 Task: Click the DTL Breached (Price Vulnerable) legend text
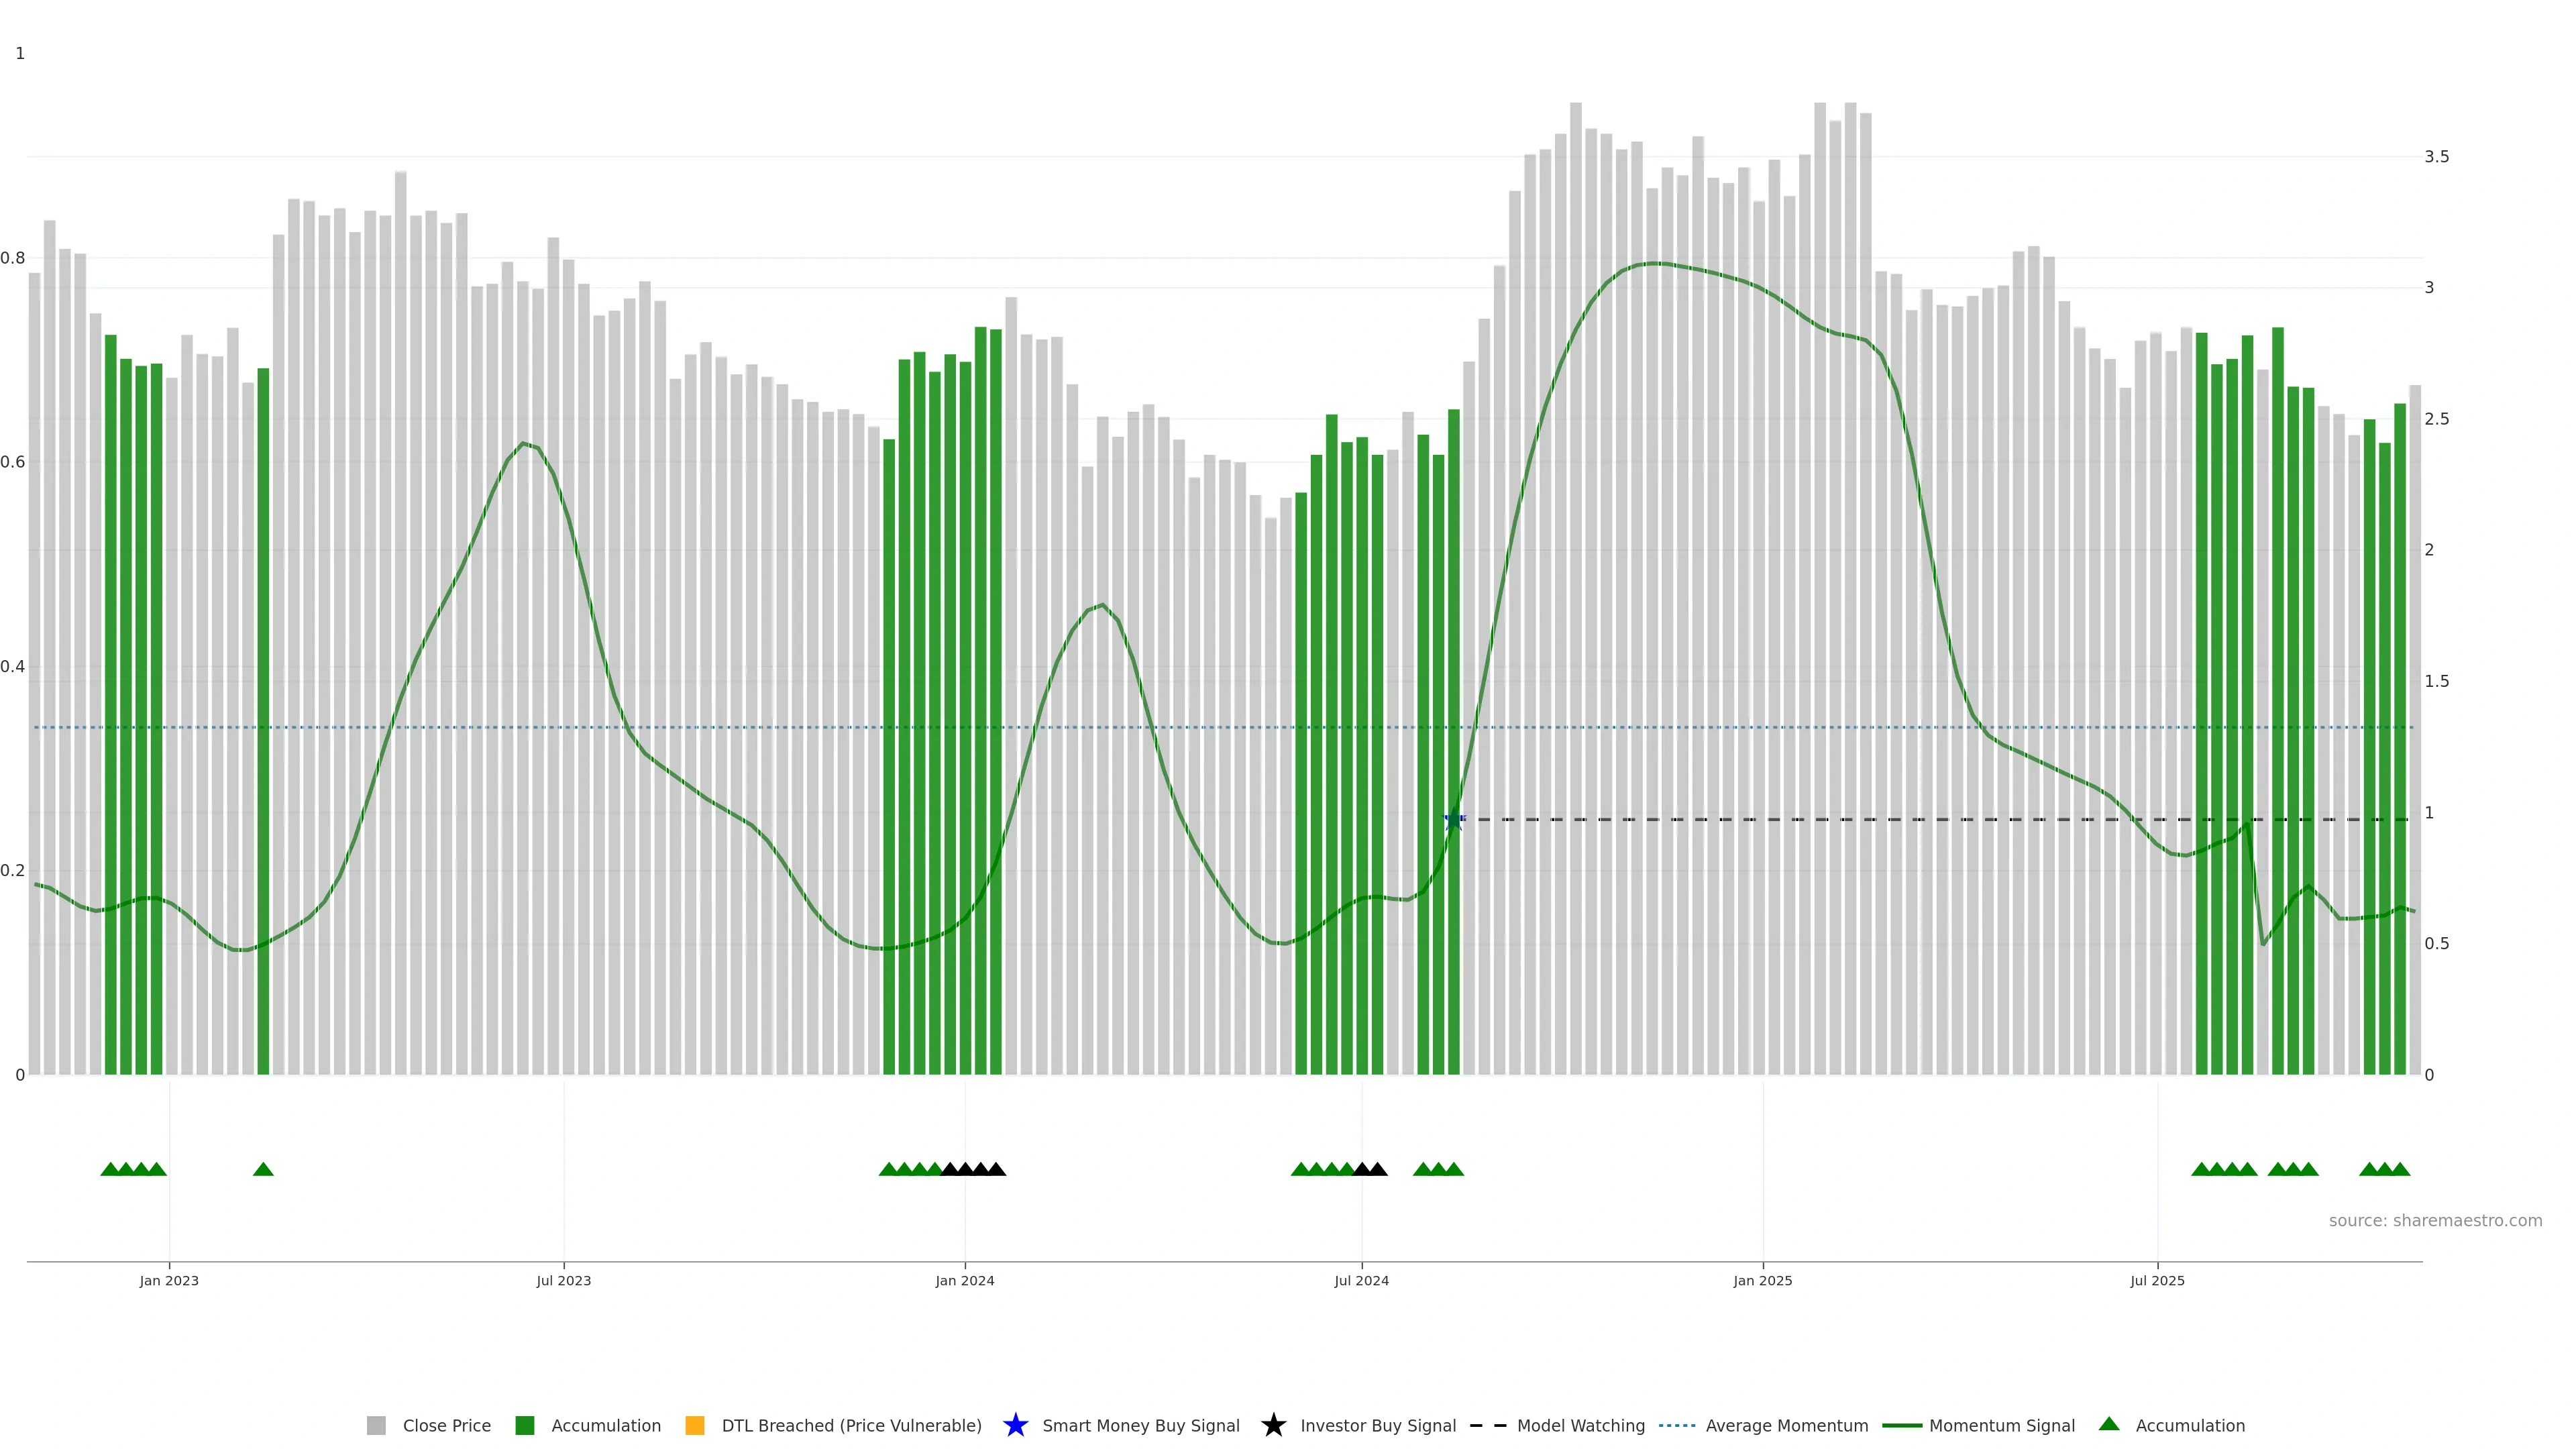(x=851, y=1425)
